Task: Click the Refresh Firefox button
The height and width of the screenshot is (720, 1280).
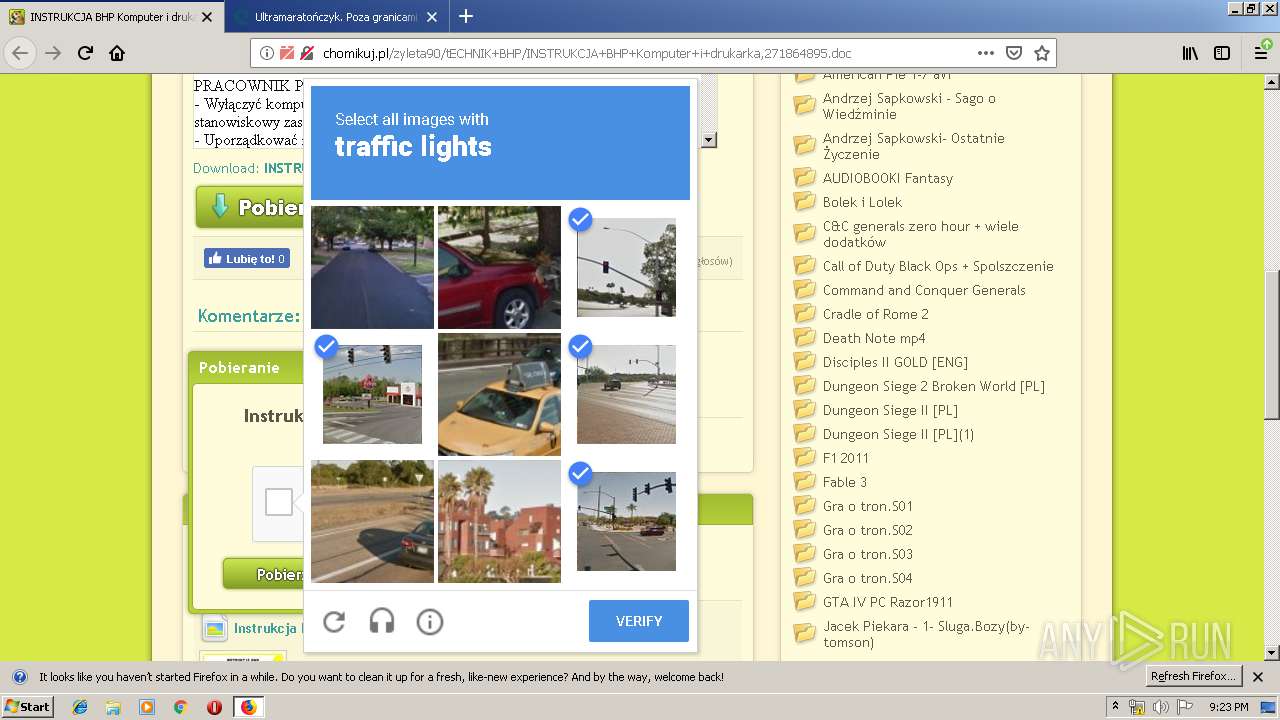Action: 1194,676
